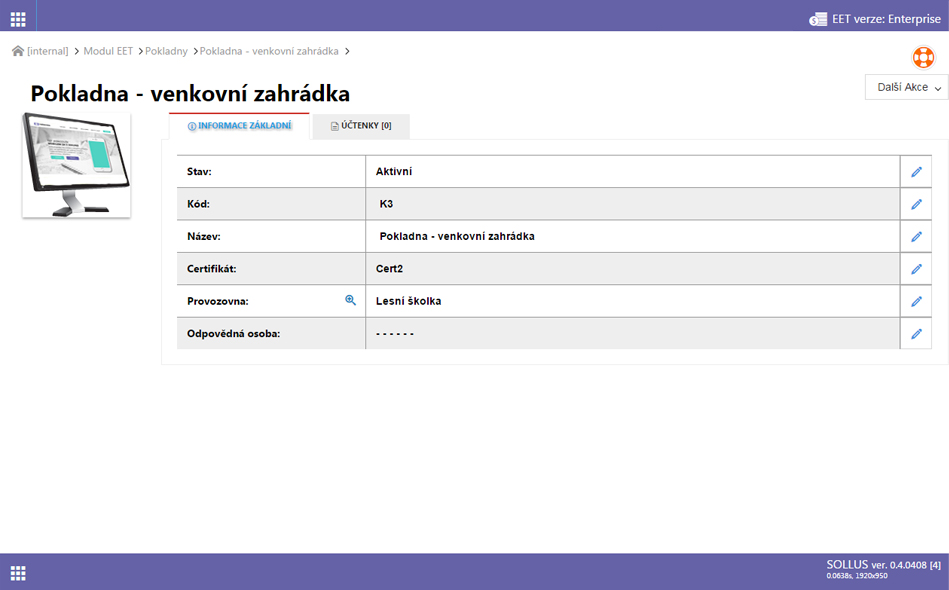Image resolution: width=949 pixels, height=590 pixels.
Task: Open the app grid menu in top bar
Action: point(18,19)
